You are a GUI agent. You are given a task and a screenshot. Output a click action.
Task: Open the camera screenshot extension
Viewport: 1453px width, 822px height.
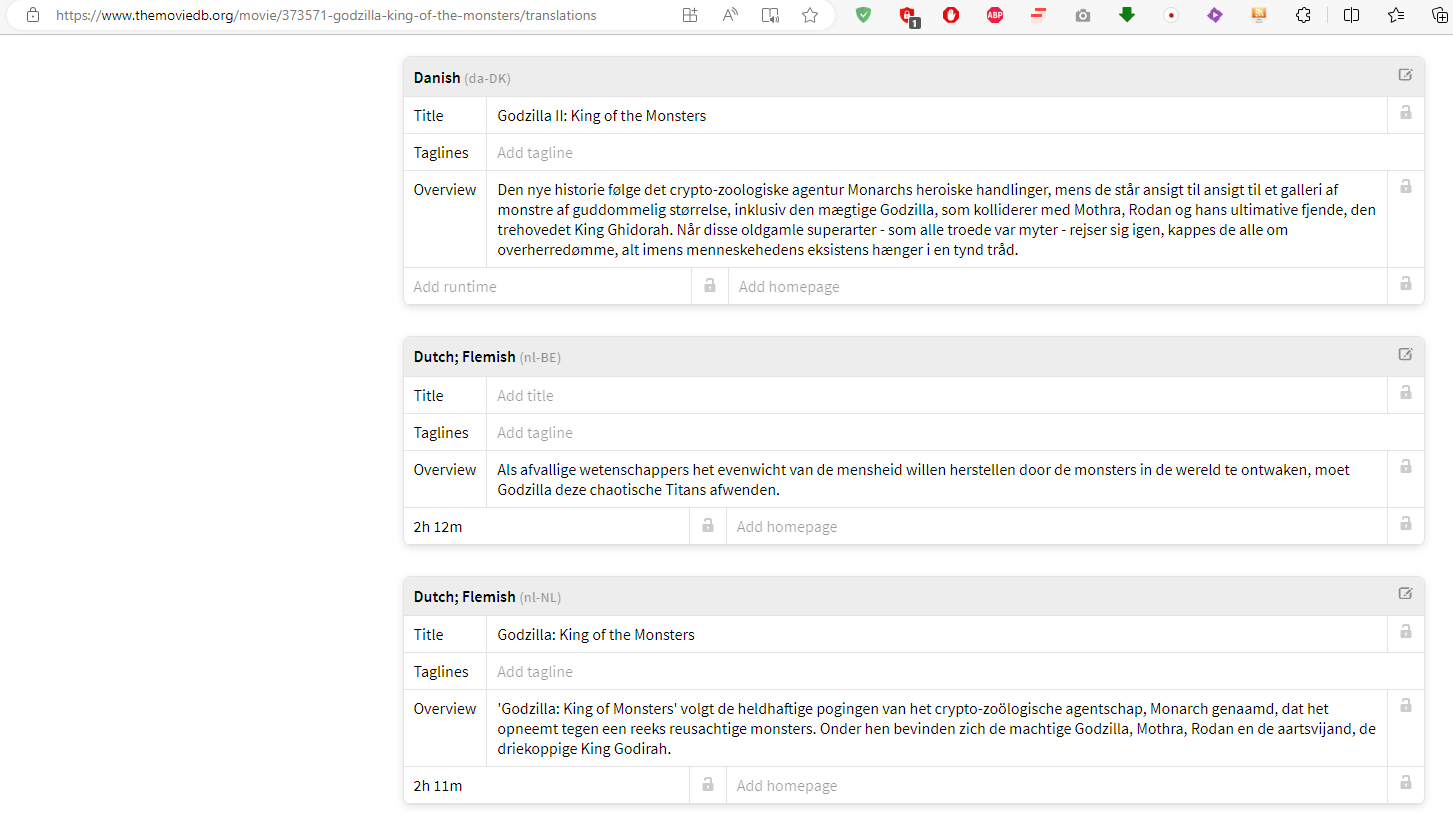(x=1083, y=15)
